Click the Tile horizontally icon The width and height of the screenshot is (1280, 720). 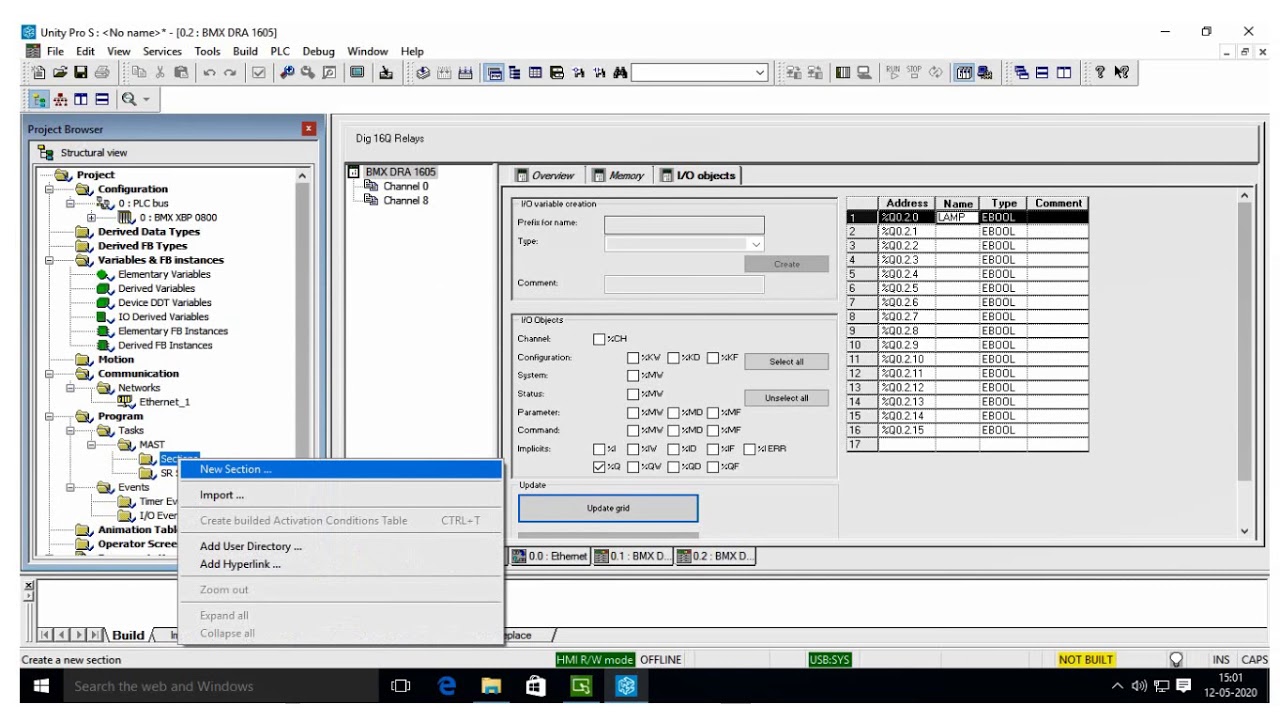(x=1042, y=72)
